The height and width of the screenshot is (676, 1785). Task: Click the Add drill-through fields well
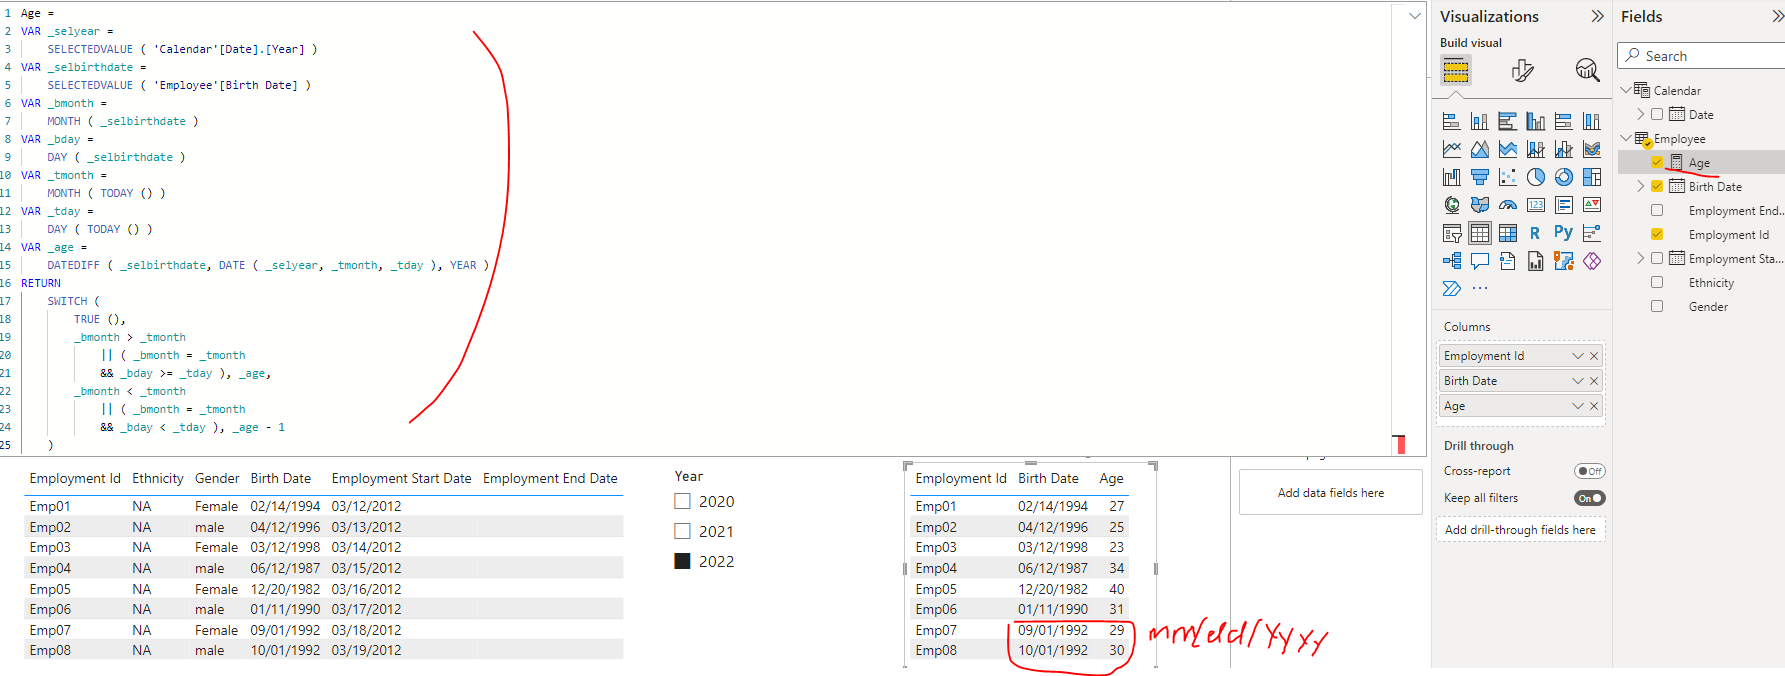tap(1520, 530)
